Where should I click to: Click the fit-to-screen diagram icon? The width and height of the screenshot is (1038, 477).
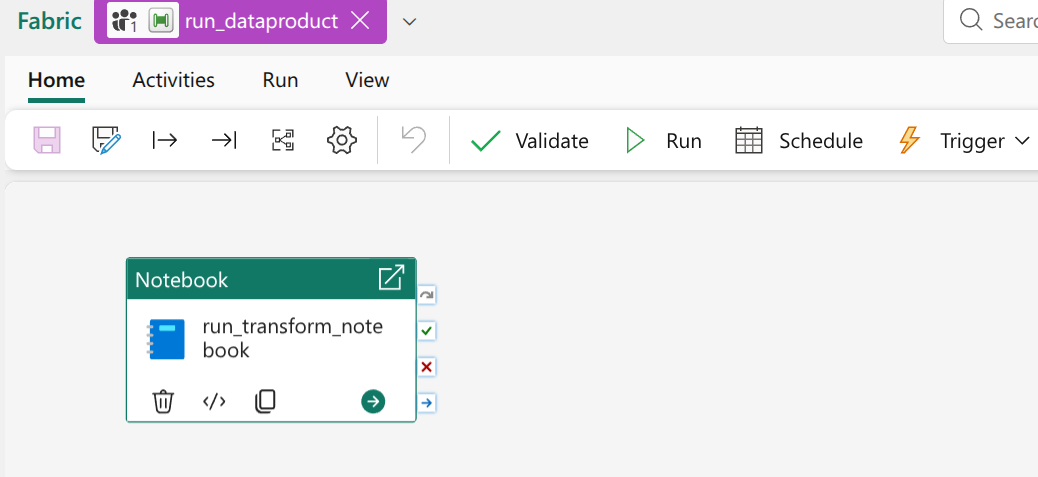click(283, 140)
